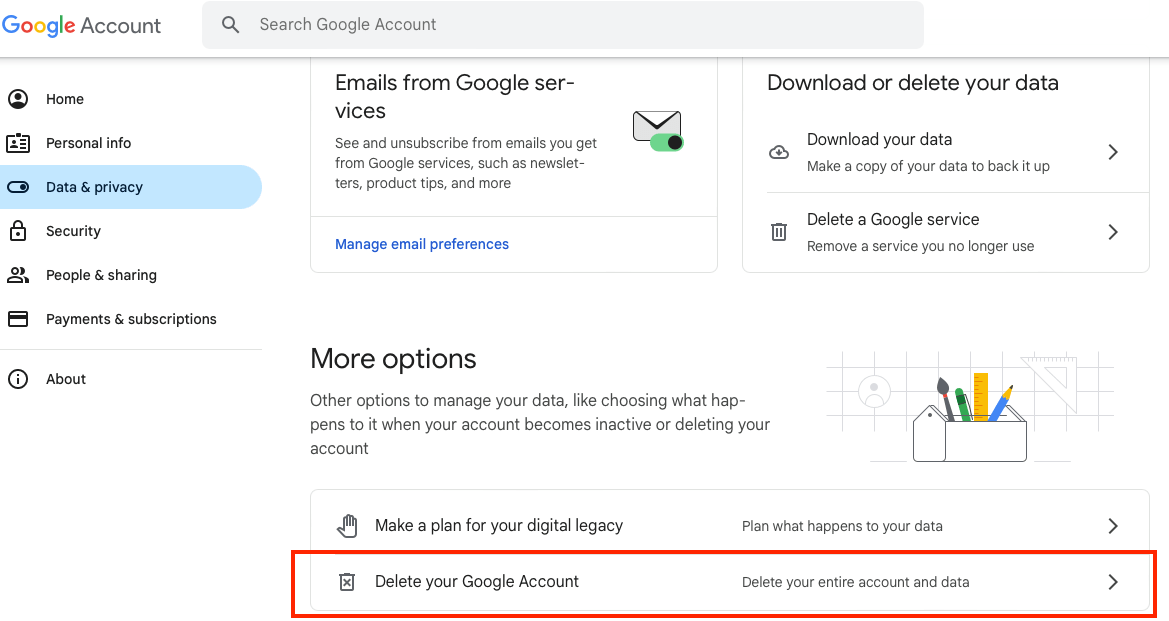Open Payments & subscriptions section
This screenshot has width=1169, height=621.
click(x=131, y=319)
